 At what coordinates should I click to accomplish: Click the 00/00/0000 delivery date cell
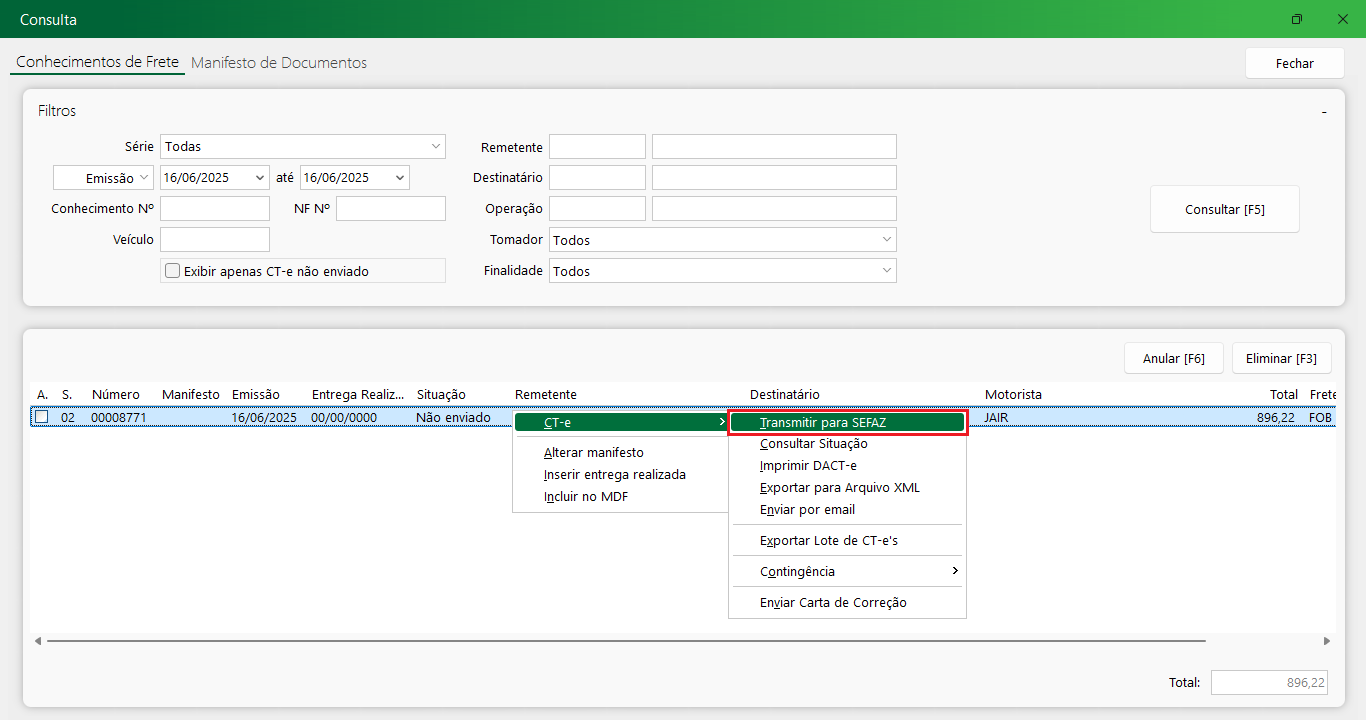coord(344,417)
